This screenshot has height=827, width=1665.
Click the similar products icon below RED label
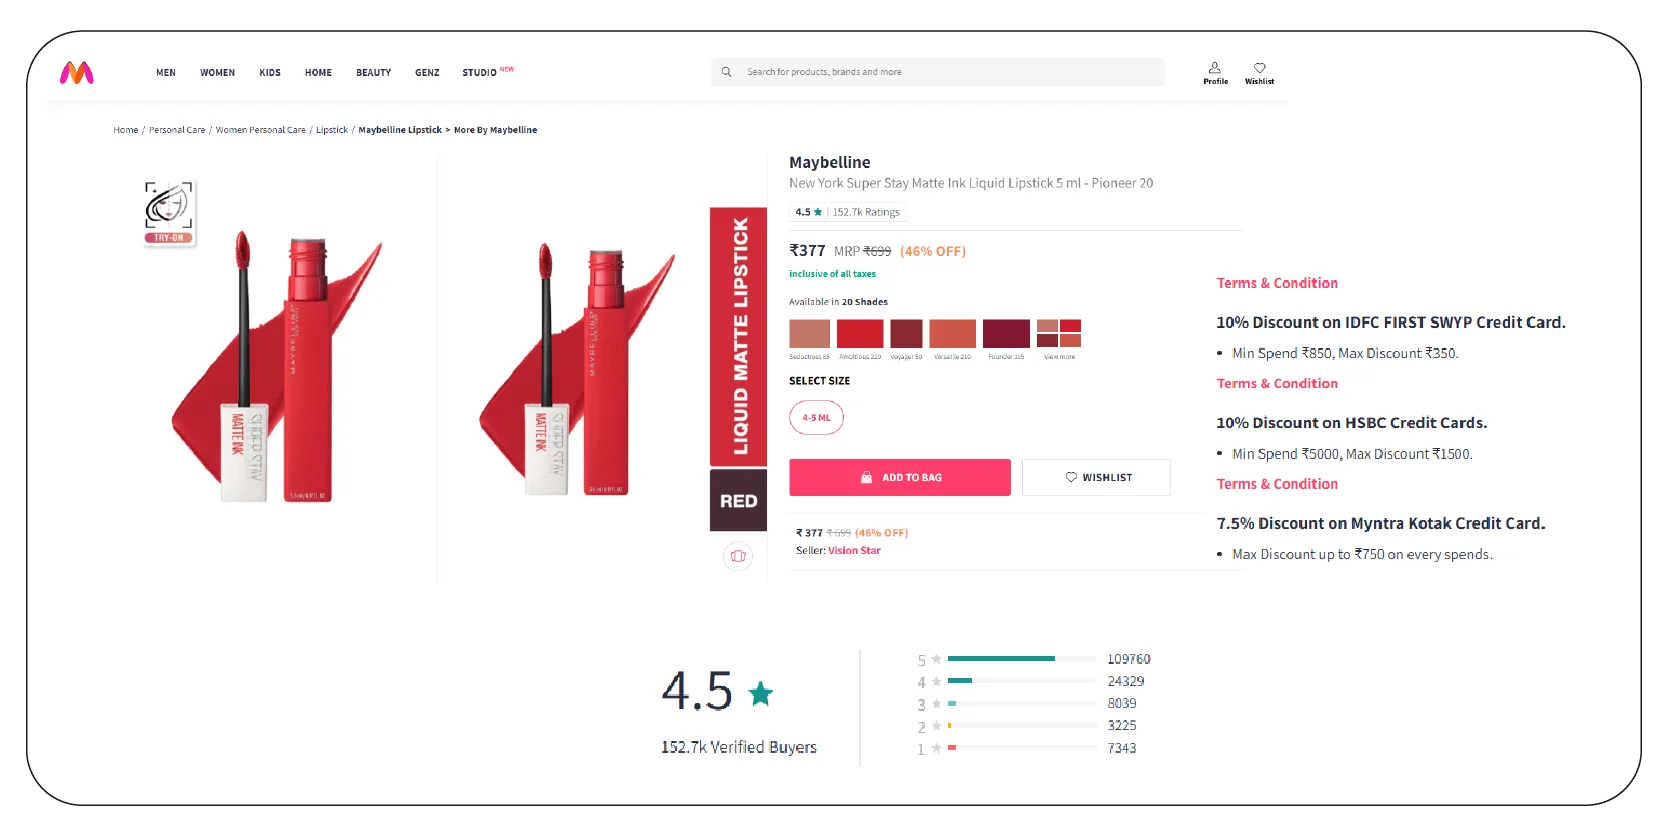click(738, 556)
